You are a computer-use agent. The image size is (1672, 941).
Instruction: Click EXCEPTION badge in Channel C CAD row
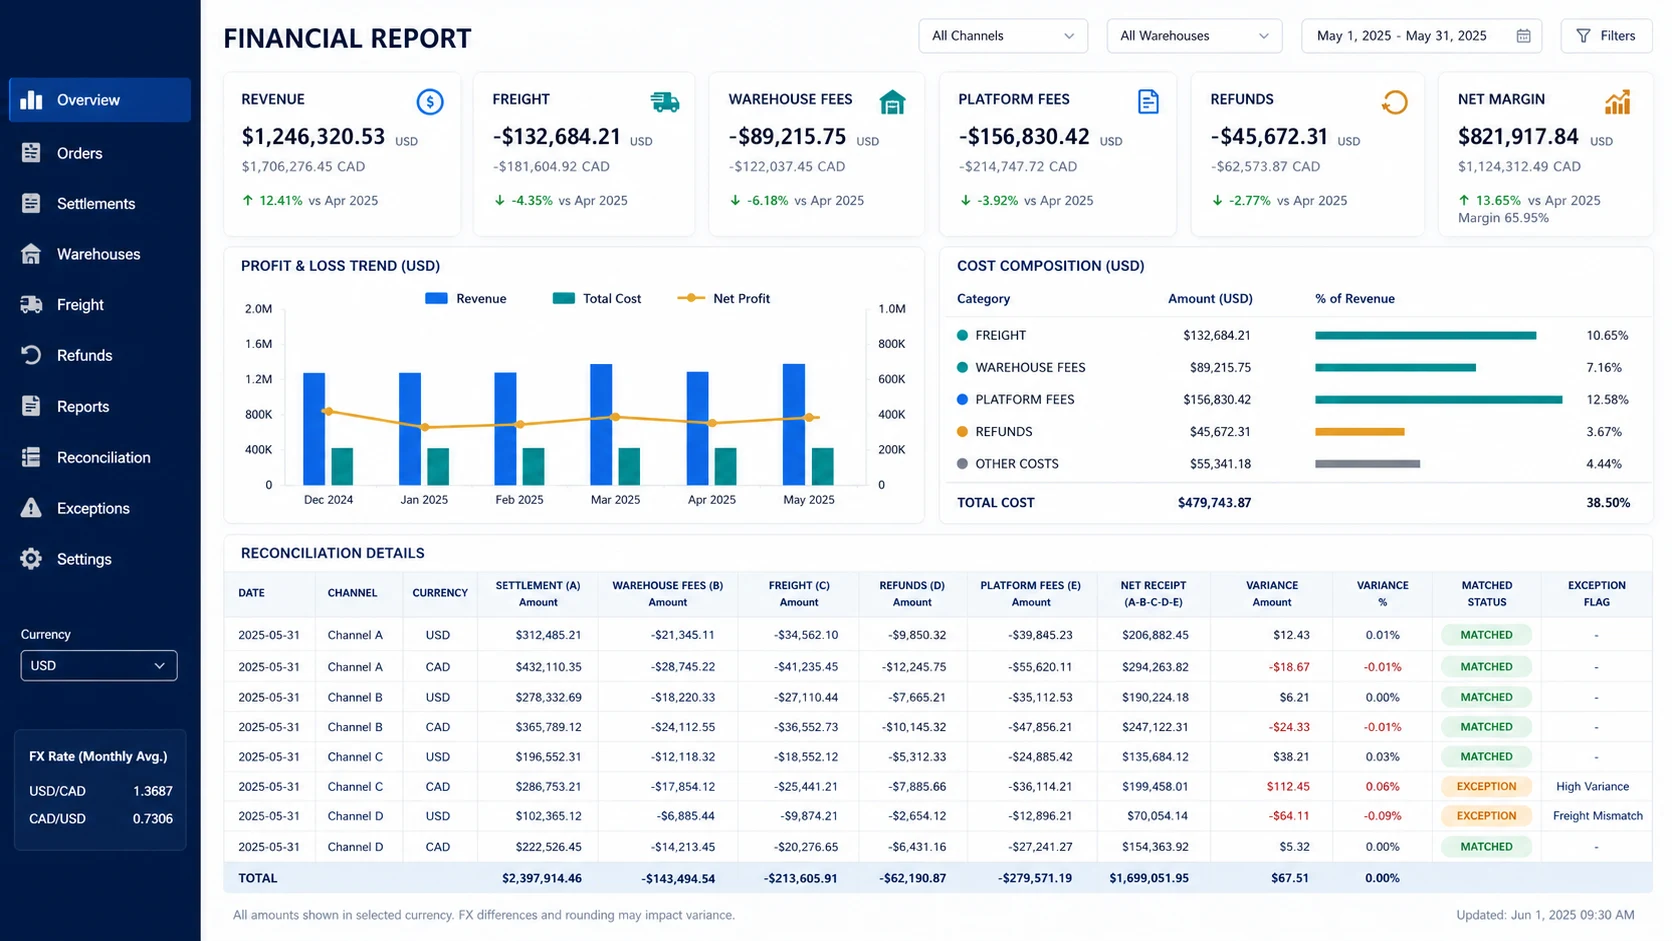(1486, 787)
